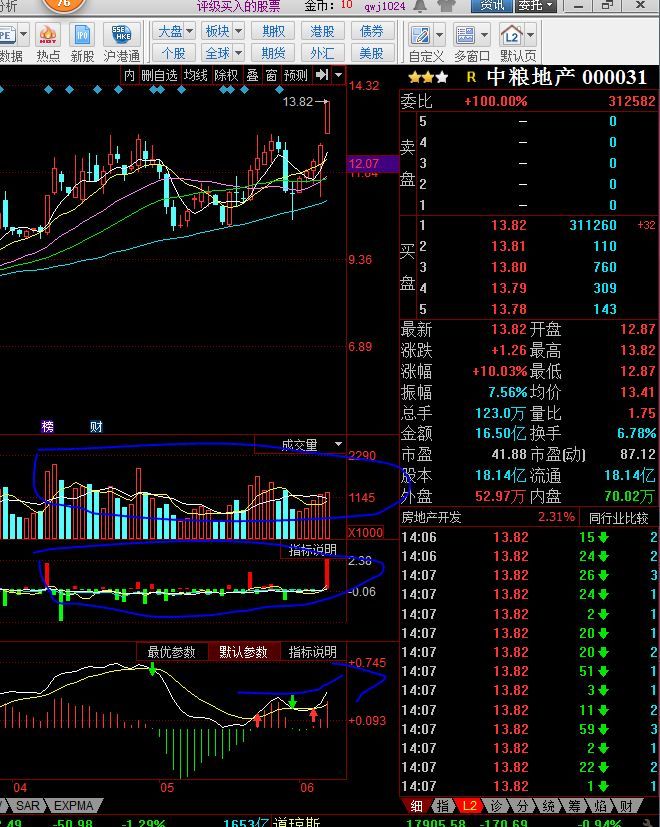Image resolution: width=660 pixels, height=827 pixels.
Task: Toggle 叠 overlay mode on chart toolbar
Action: click(252, 75)
